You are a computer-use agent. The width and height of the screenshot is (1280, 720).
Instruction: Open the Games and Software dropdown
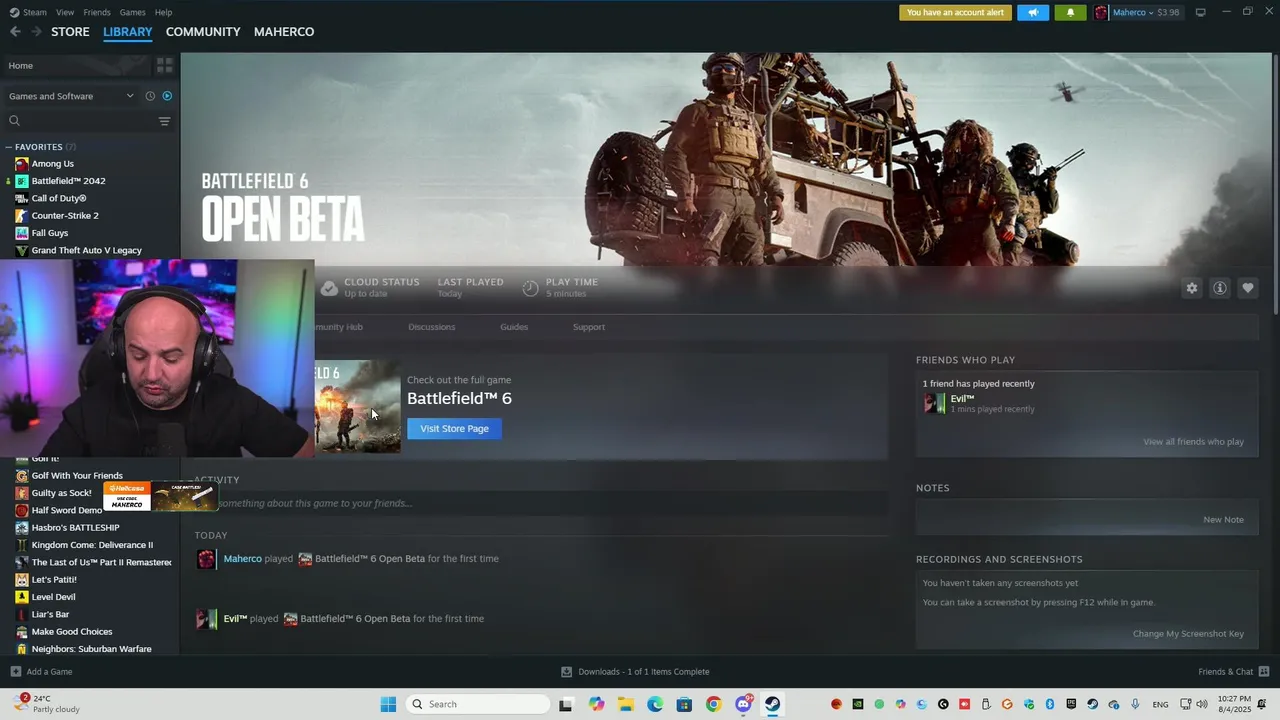pos(70,96)
